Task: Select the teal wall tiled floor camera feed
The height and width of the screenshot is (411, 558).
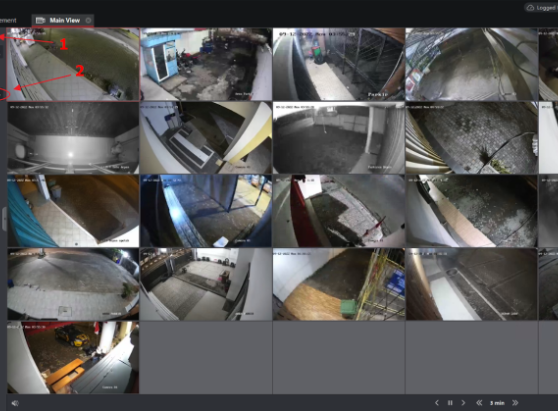Action: click(x=73, y=211)
